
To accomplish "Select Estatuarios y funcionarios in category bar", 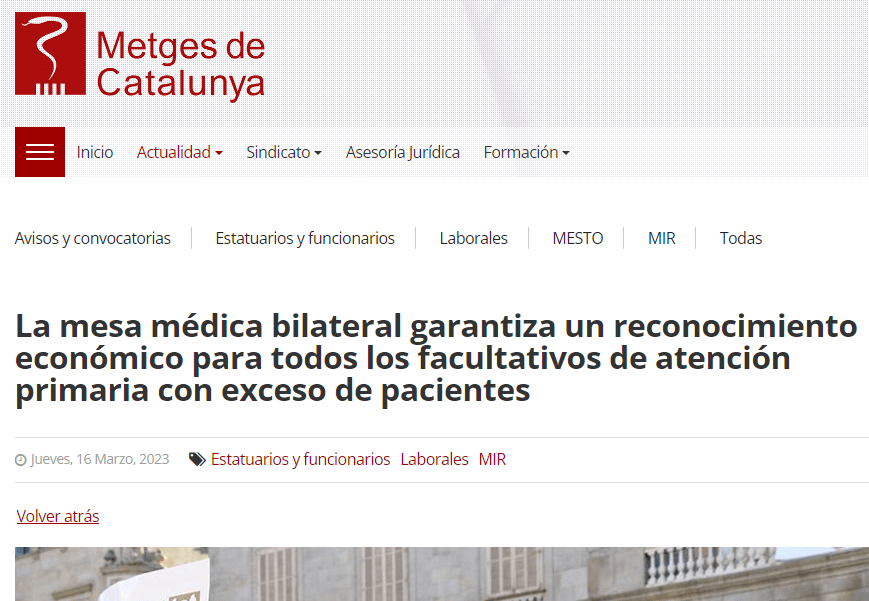I will [305, 238].
